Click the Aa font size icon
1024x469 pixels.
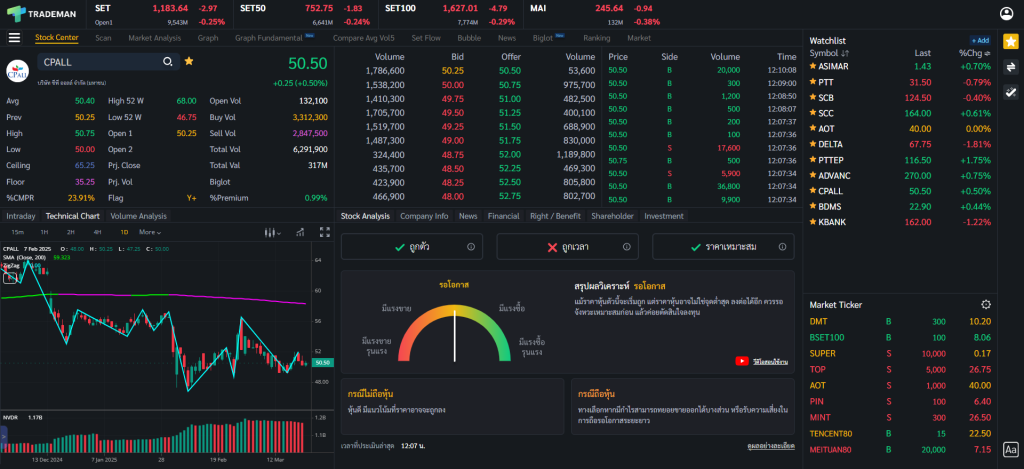(x=1010, y=450)
